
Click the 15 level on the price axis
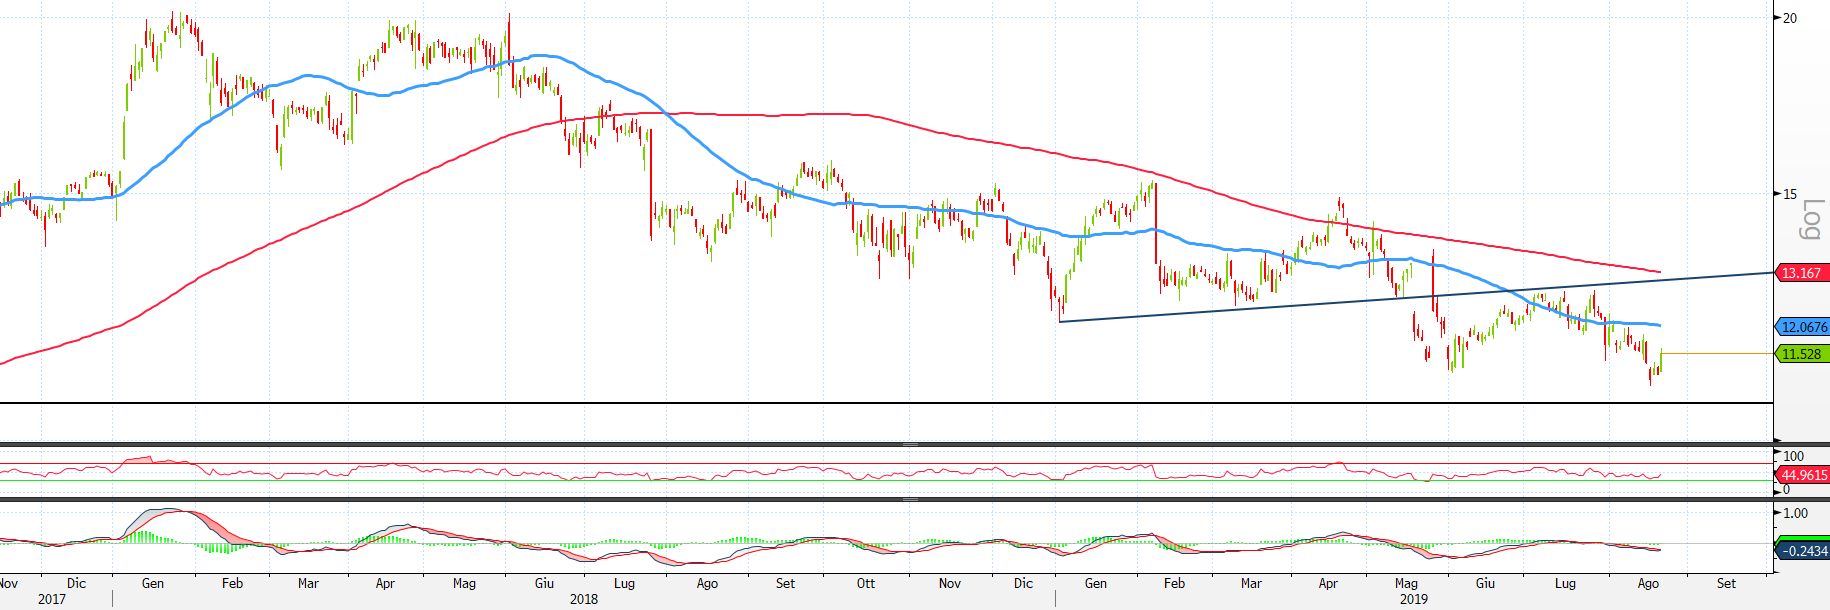coord(1790,194)
